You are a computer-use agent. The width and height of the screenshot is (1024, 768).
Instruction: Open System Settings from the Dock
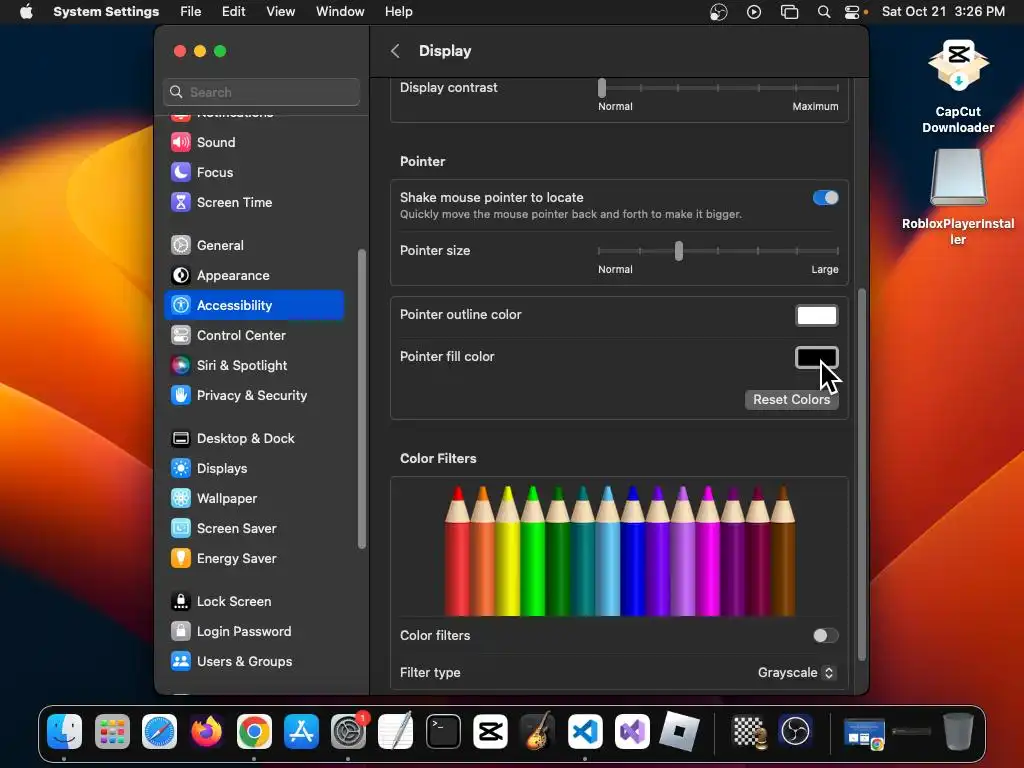(348, 731)
